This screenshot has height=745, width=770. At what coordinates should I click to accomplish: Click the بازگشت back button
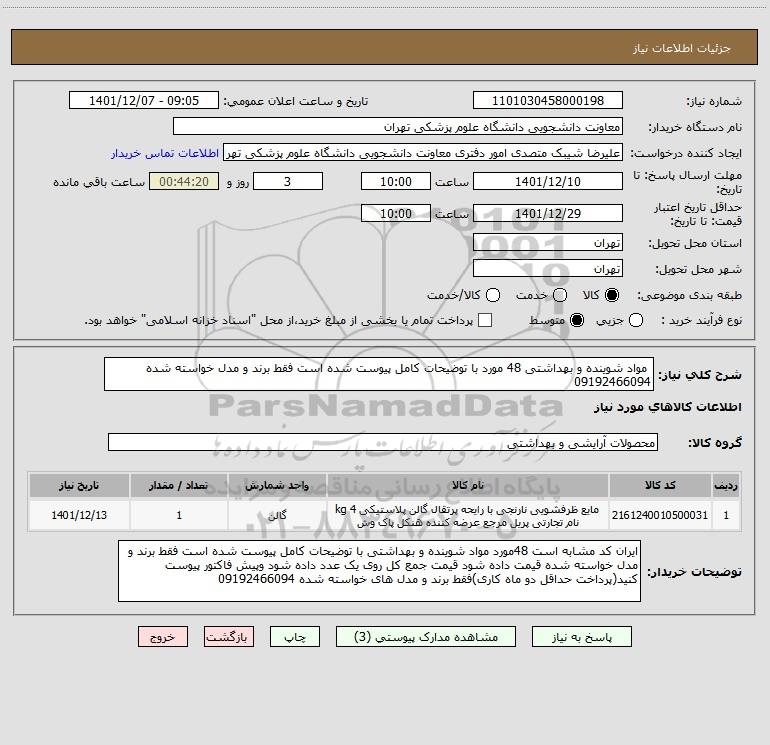point(229,637)
